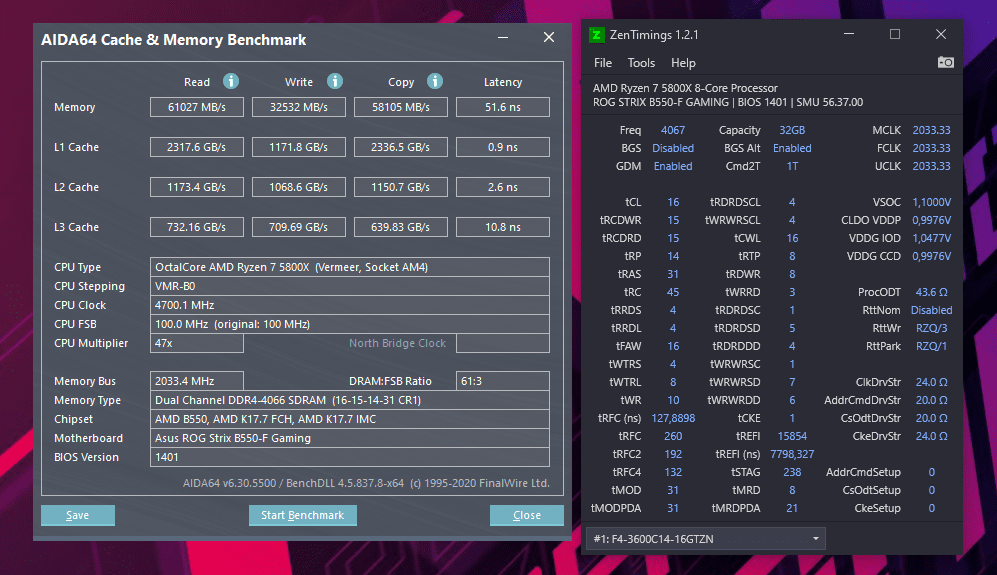Click the Cmd2T 1T value

pyautogui.click(x=792, y=166)
